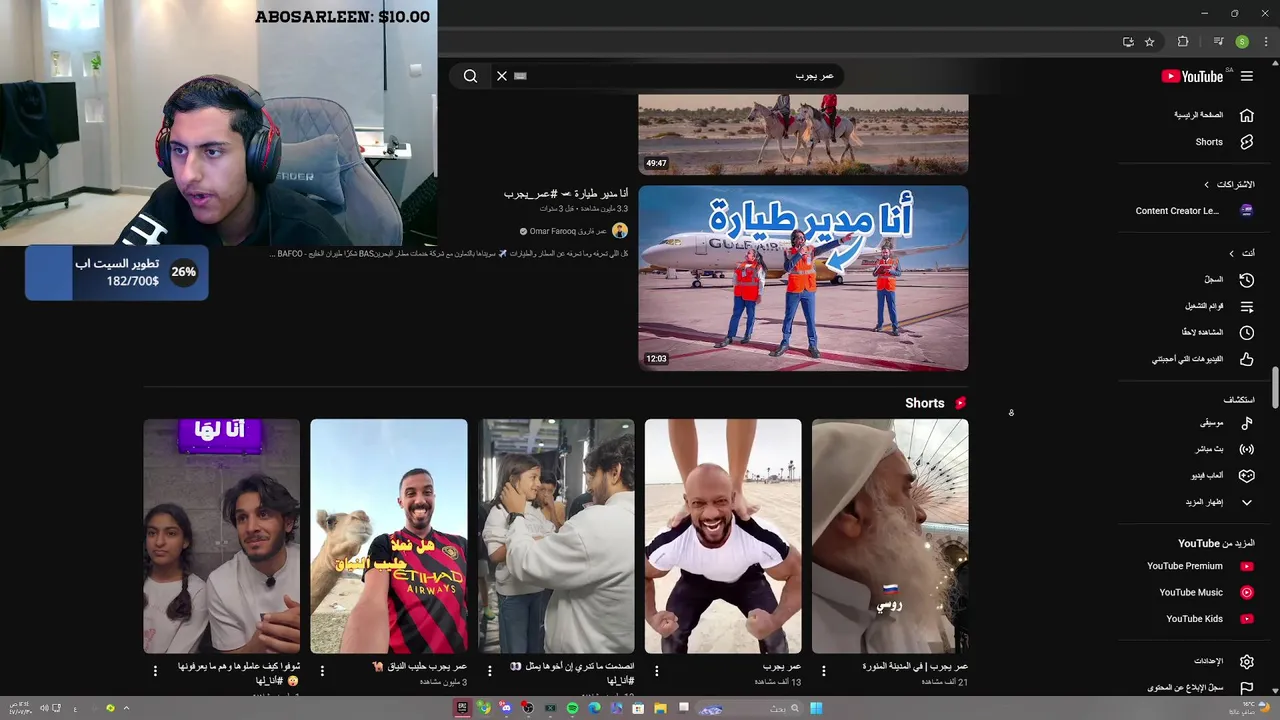Open the Omar Farooq channel name
The image size is (1280, 720).
568,231
